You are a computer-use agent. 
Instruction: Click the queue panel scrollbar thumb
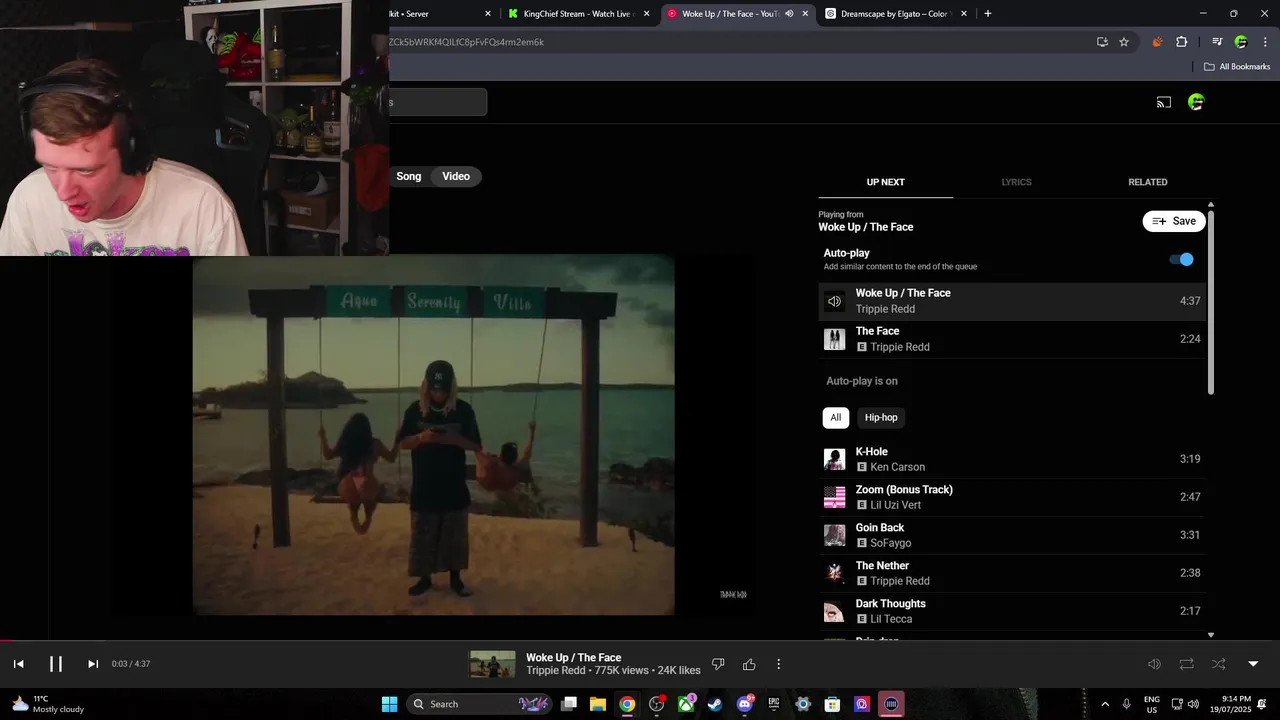(x=1211, y=300)
